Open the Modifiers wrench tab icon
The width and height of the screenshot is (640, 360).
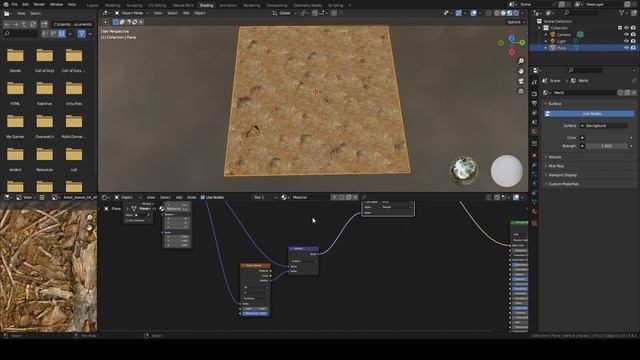pyautogui.click(x=534, y=165)
